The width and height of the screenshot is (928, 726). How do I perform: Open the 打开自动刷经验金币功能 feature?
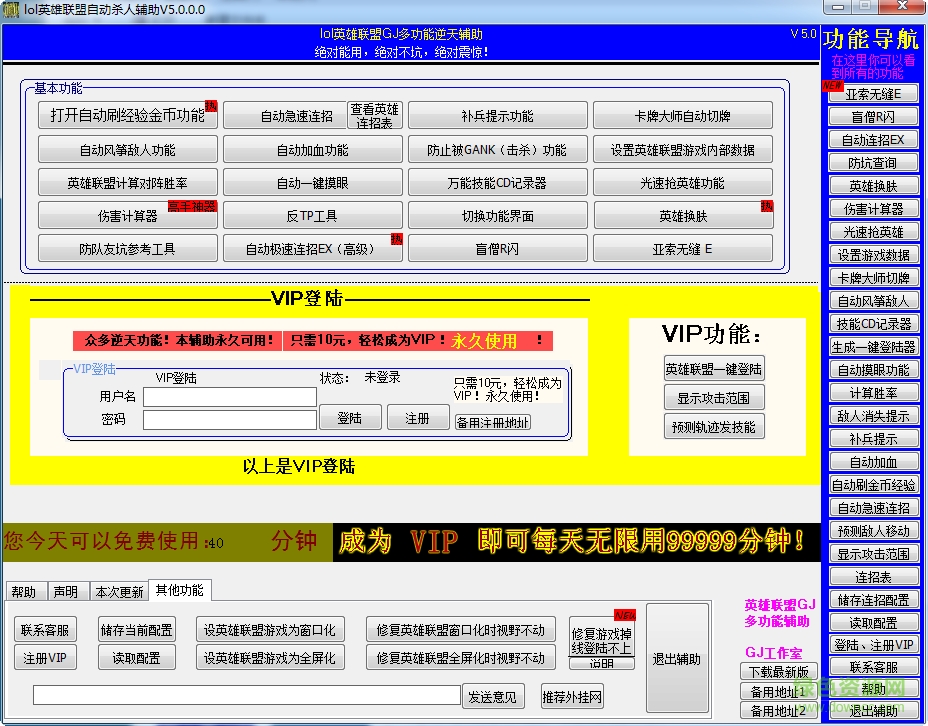click(127, 115)
